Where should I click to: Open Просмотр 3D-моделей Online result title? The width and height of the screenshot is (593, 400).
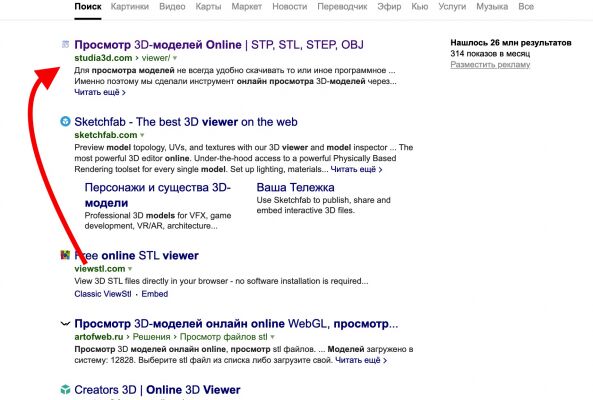[x=219, y=45]
